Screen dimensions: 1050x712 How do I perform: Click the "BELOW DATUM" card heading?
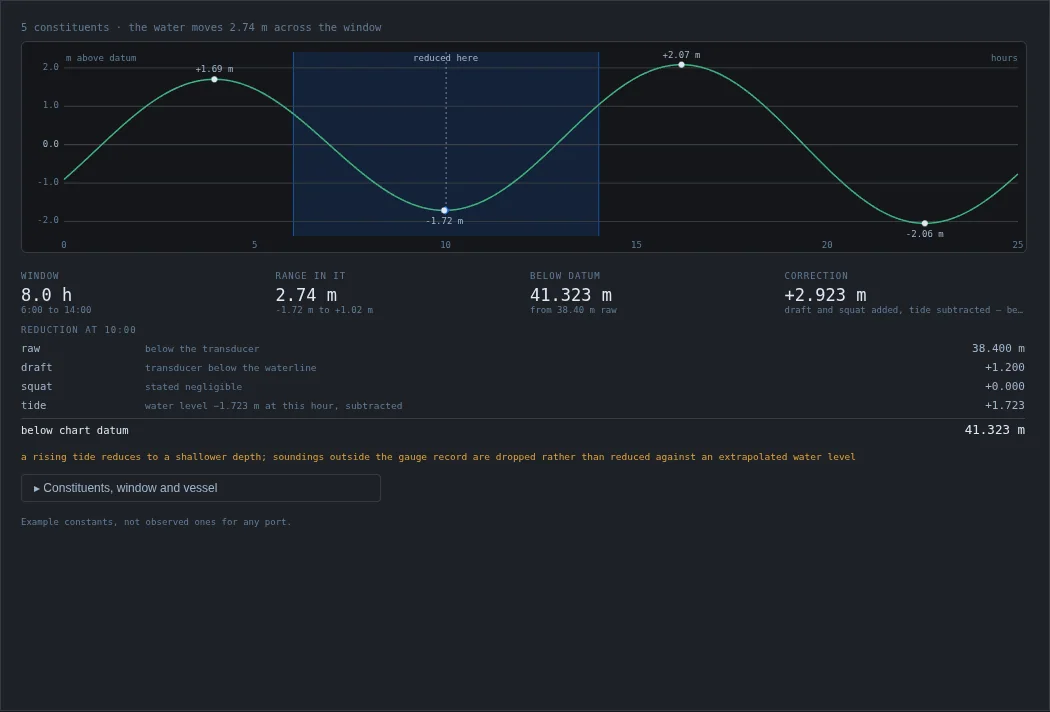point(565,276)
